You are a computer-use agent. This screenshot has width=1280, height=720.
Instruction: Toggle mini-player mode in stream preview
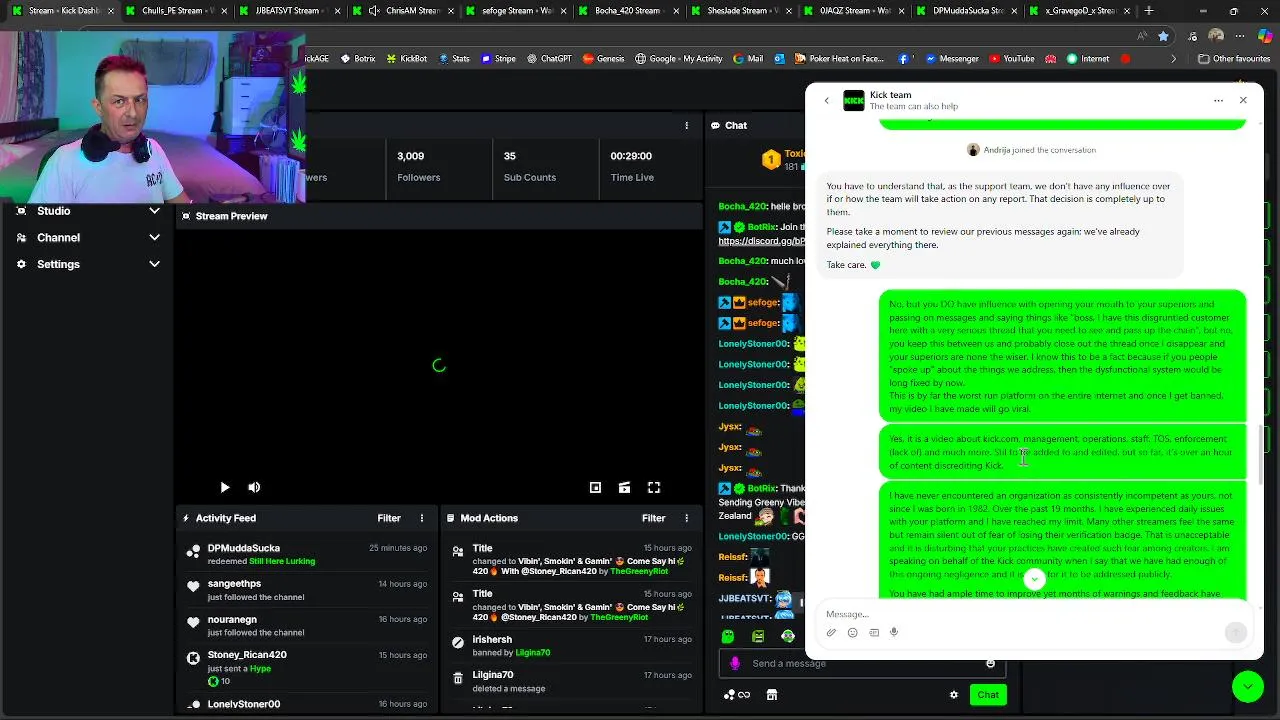click(595, 487)
